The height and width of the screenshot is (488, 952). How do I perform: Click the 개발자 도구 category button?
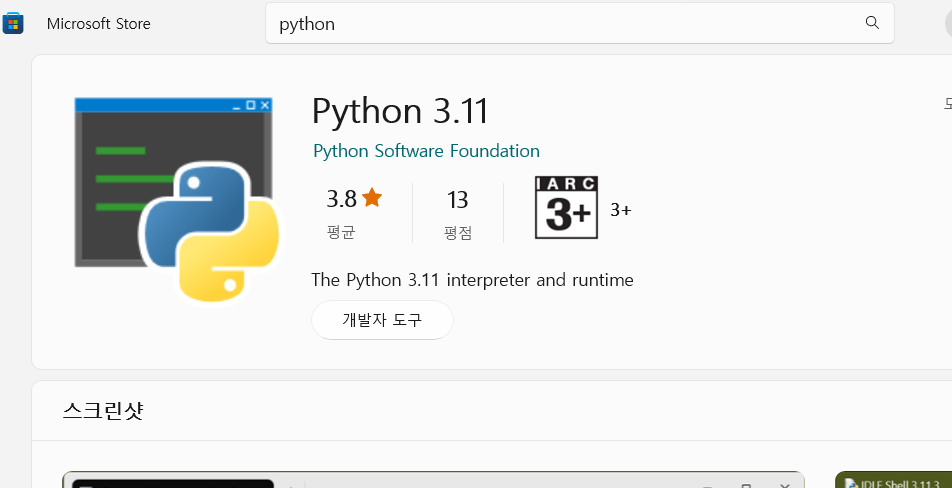(x=382, y=320)
